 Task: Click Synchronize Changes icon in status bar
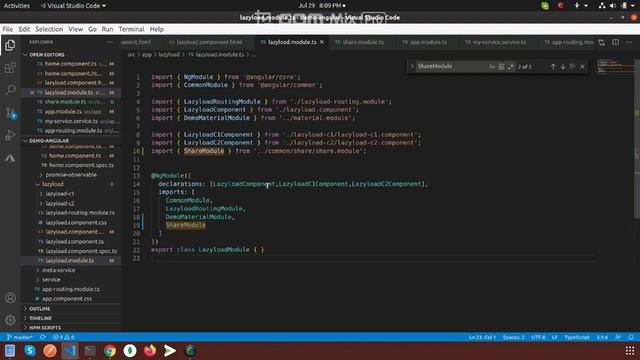43,337
